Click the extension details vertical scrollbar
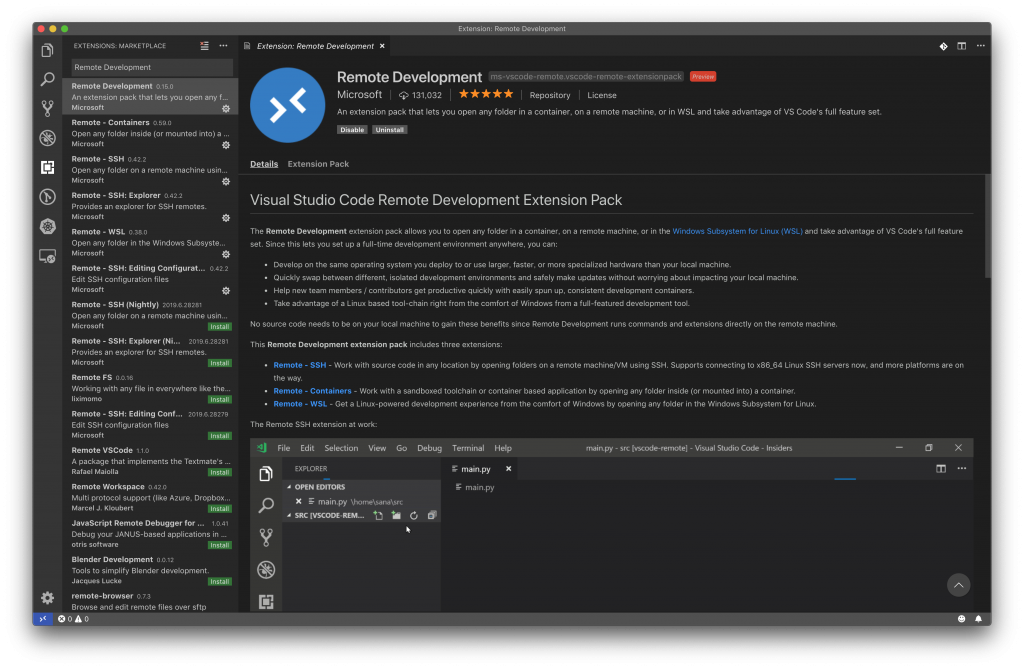Viewport: 1024px width, 669px height. coord(988,226)
